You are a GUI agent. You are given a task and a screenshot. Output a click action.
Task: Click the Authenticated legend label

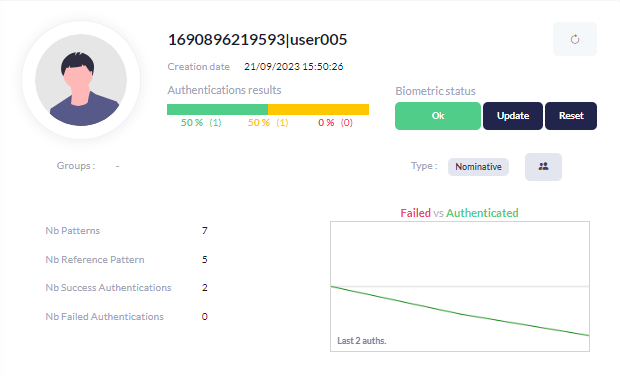click(x=482, y=213)
